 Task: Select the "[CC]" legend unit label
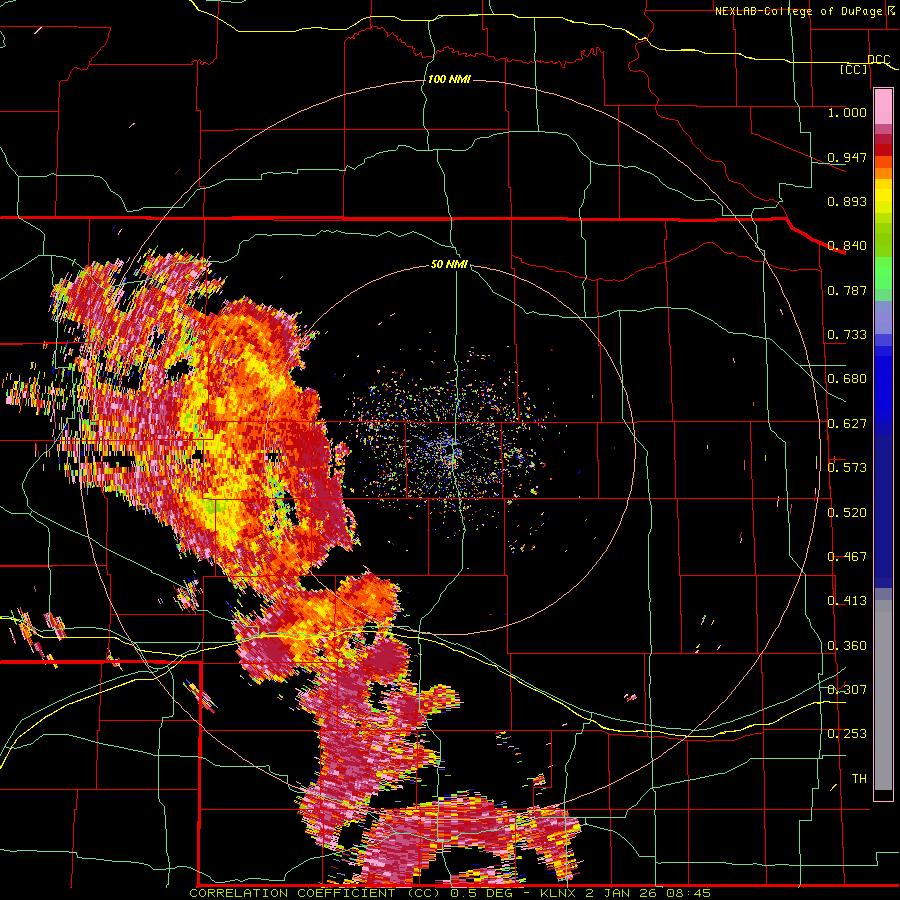pyautogui.click(x=853, y=69)
